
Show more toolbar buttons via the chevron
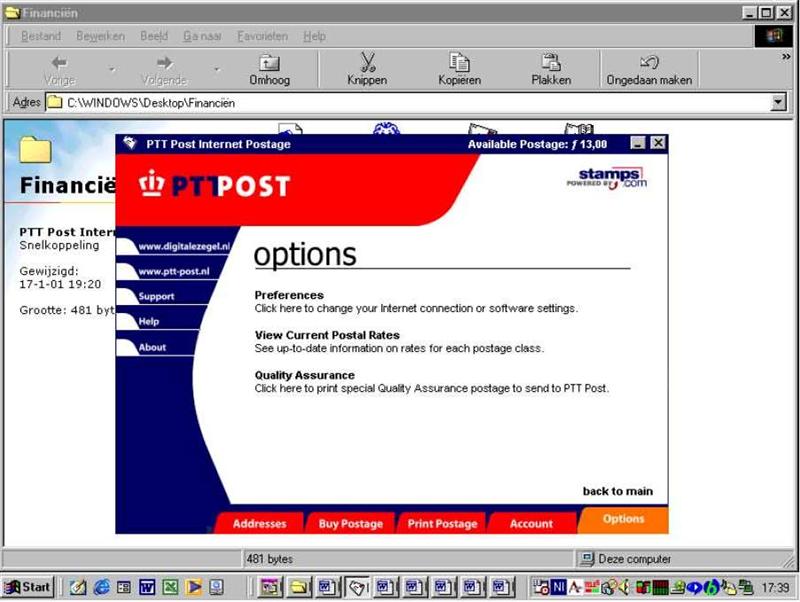click(786, 57)
